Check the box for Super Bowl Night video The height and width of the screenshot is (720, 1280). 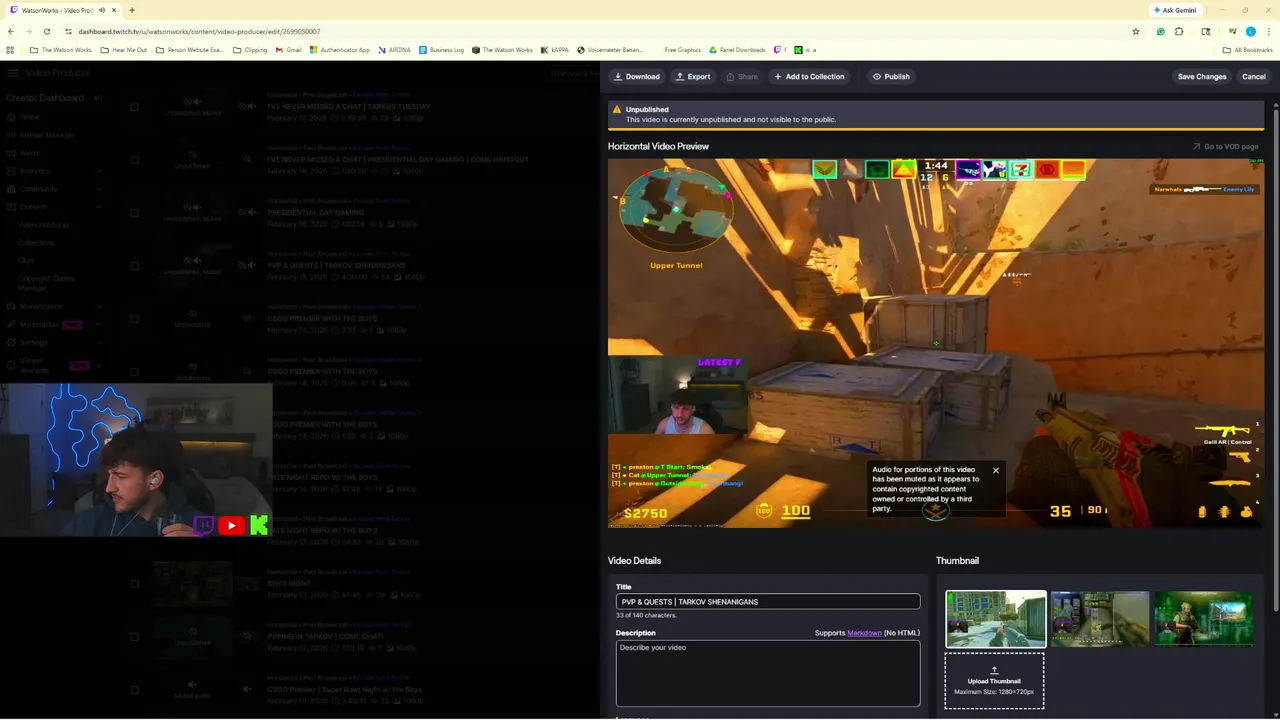pyautogui.click(x=134, y=689)
